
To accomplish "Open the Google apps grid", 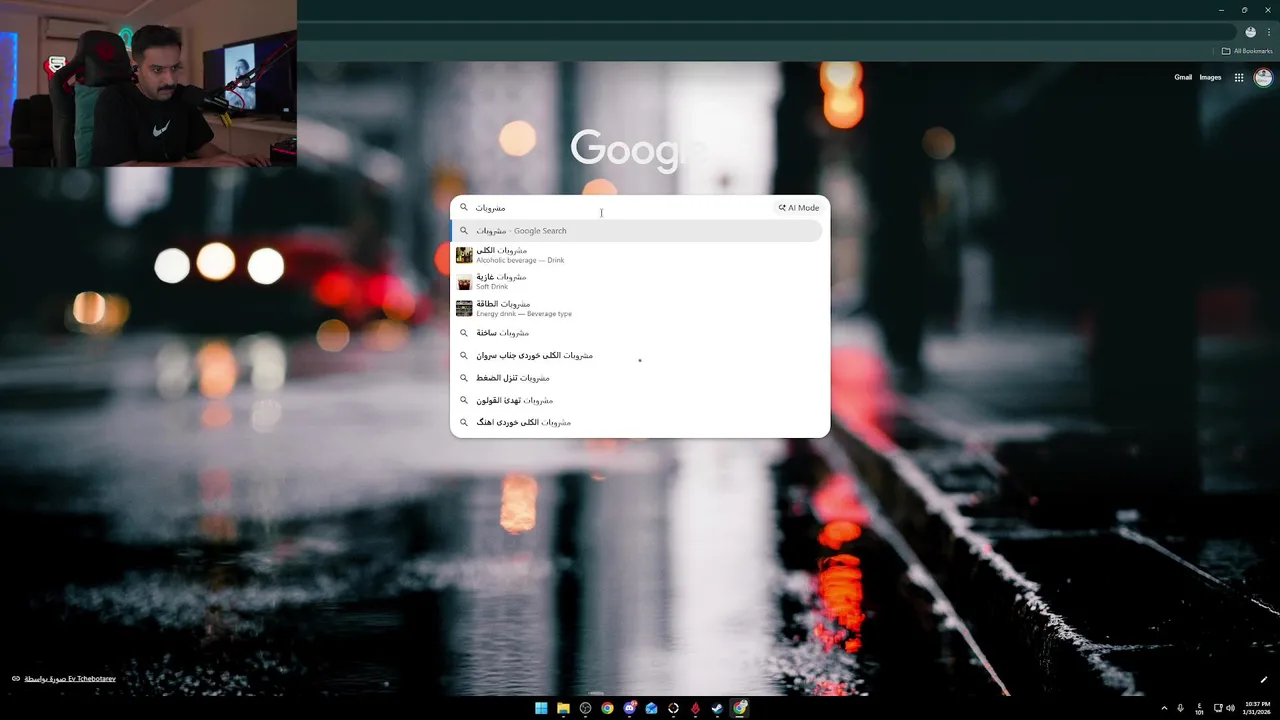I will tap(1239, 77).
